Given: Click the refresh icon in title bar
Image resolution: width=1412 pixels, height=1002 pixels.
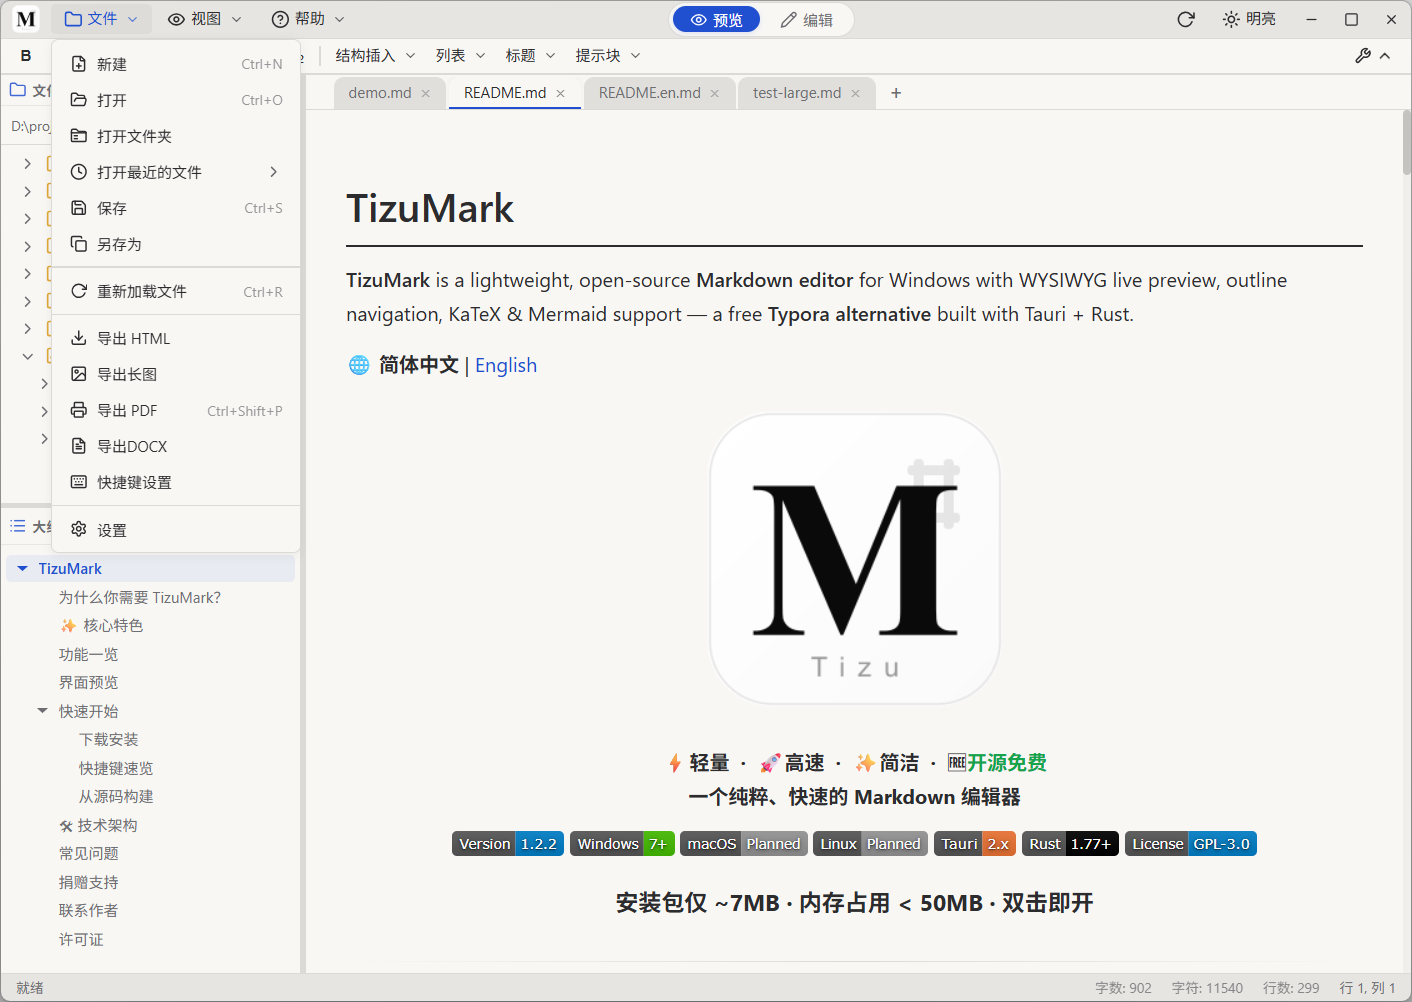Looking at the screenshot, I should 1186,19.
